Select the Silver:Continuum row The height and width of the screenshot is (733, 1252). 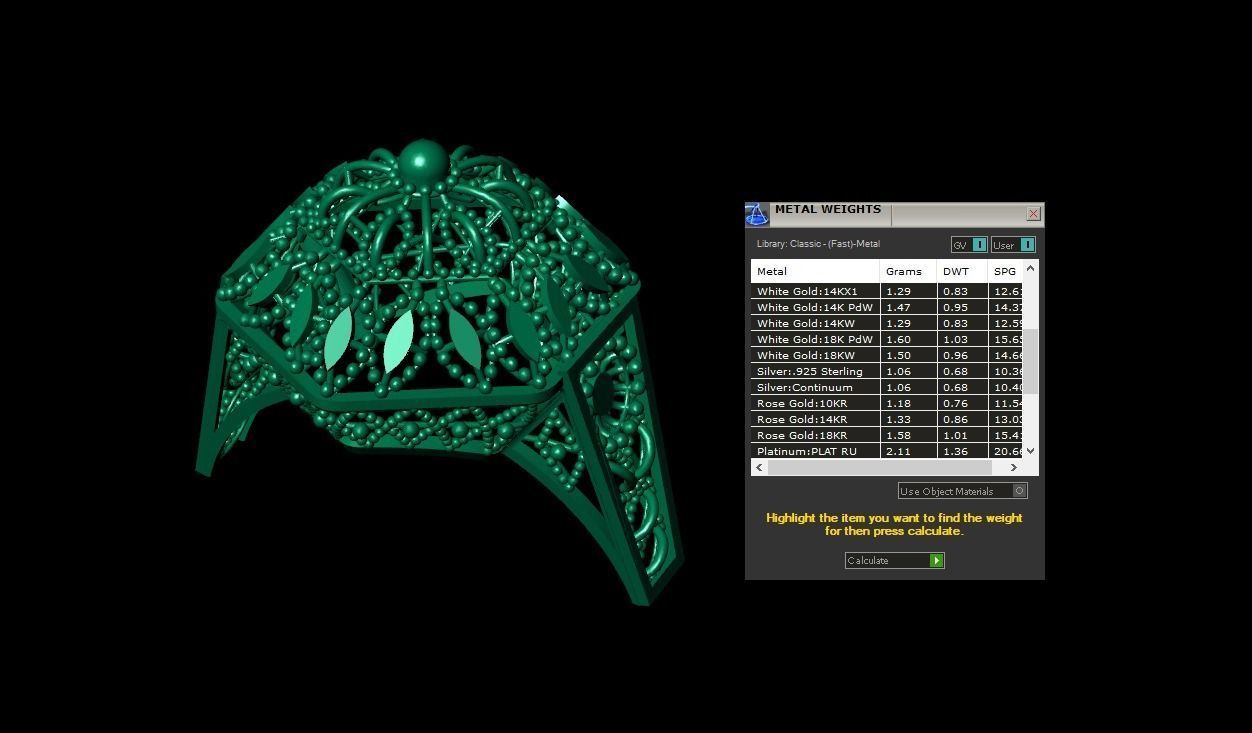(x=887, y=387)
